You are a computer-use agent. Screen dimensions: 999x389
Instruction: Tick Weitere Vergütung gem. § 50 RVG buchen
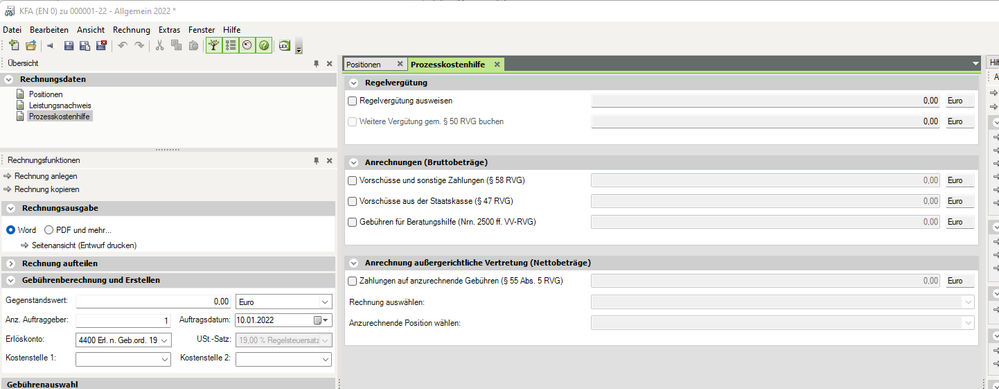(x=352, y=121)
